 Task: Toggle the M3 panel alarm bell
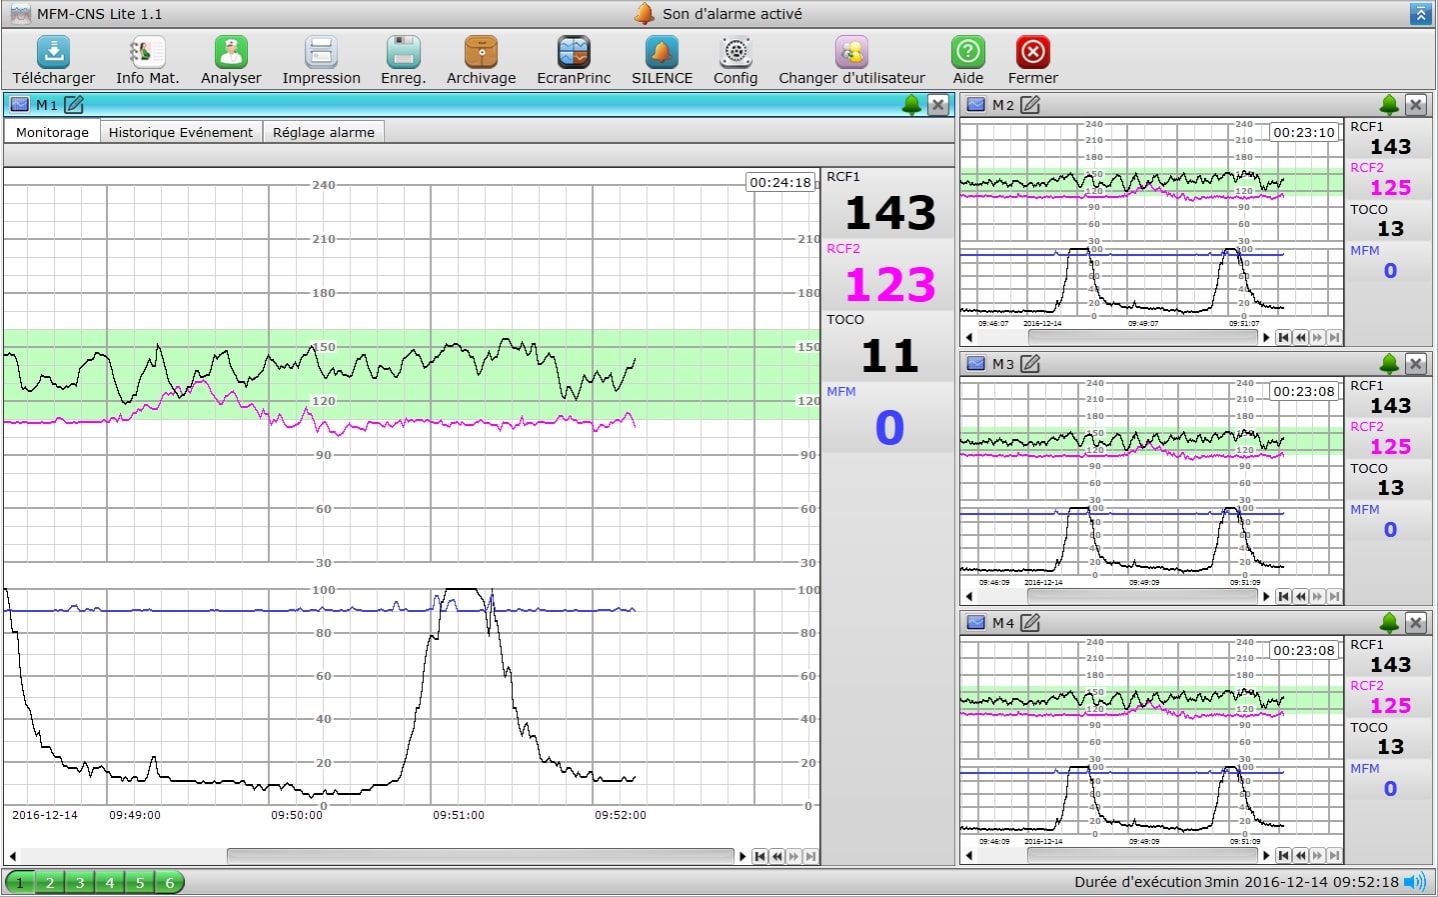click(x=1389, y=364)
